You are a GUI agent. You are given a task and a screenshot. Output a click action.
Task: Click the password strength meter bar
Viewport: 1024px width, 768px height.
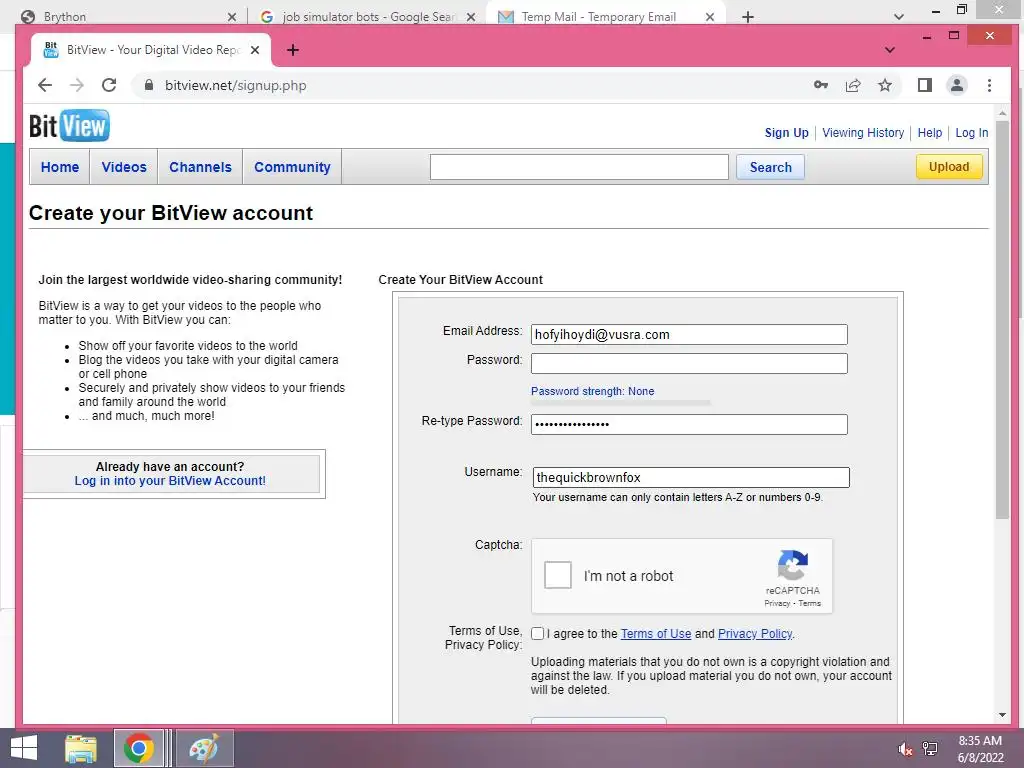620,404
